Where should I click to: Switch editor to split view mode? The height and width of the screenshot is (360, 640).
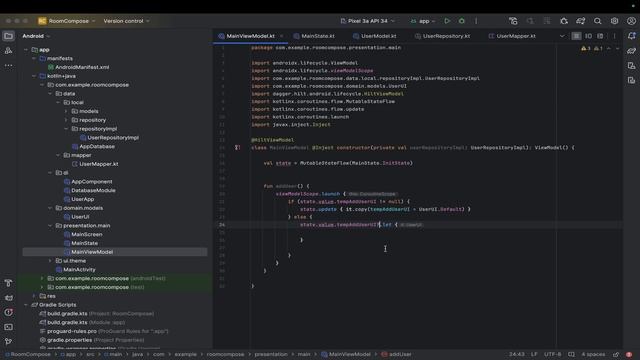588,36
